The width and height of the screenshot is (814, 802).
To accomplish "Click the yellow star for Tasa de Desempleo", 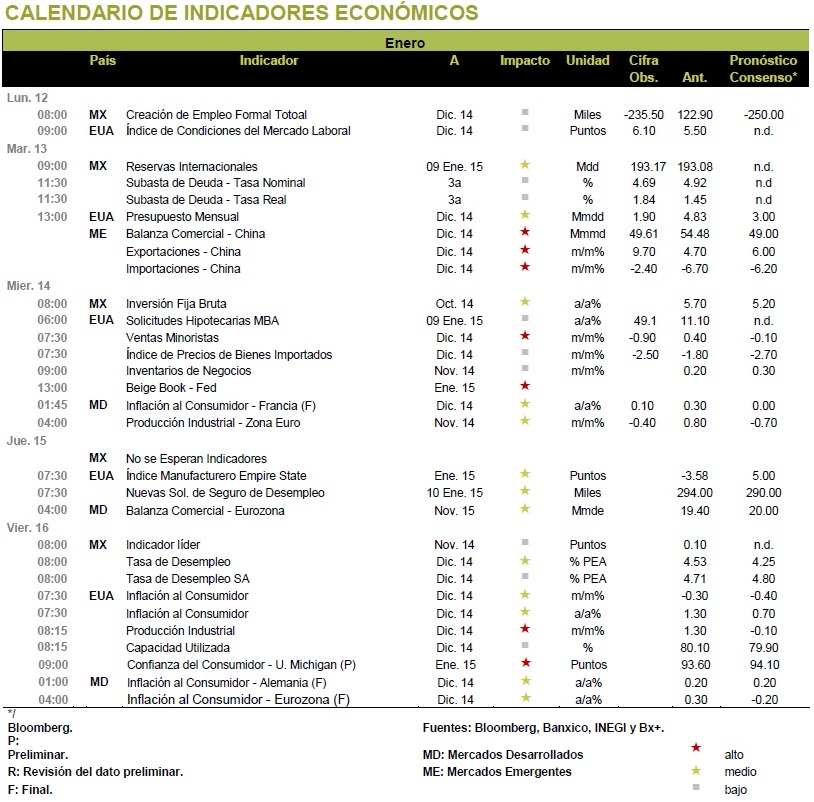I will (525, 560).
